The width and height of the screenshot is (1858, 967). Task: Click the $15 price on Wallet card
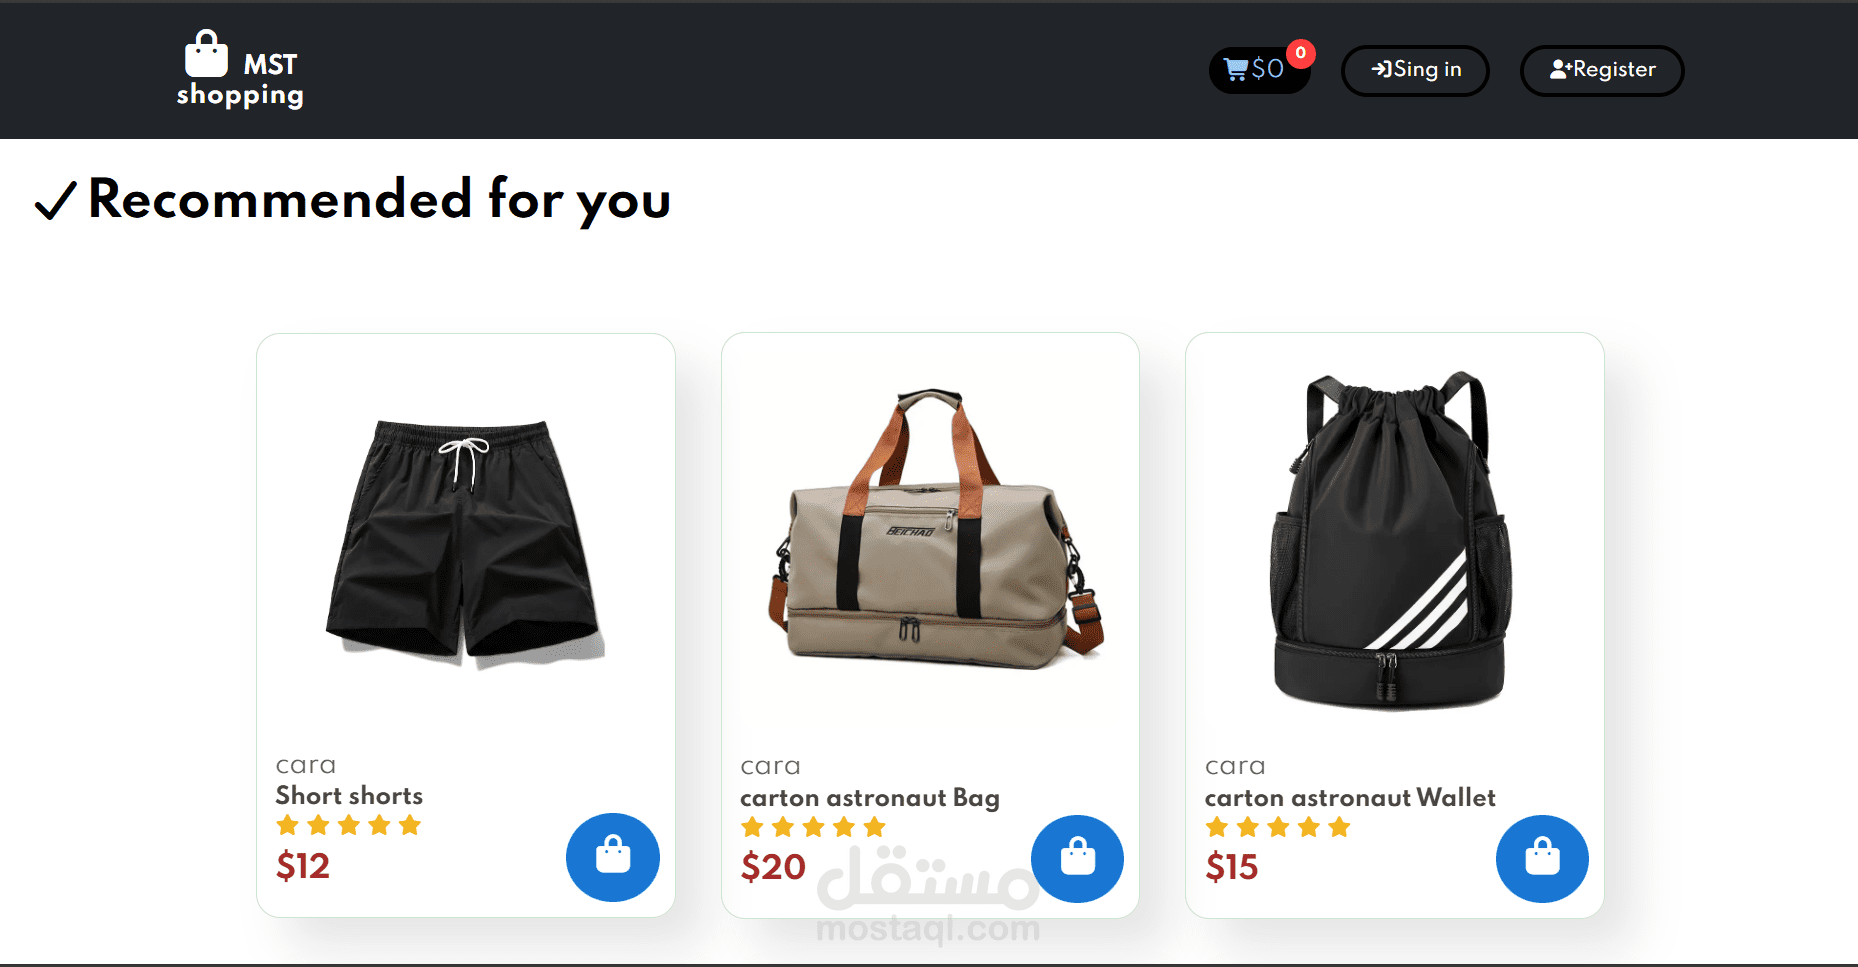(1231, 866)
